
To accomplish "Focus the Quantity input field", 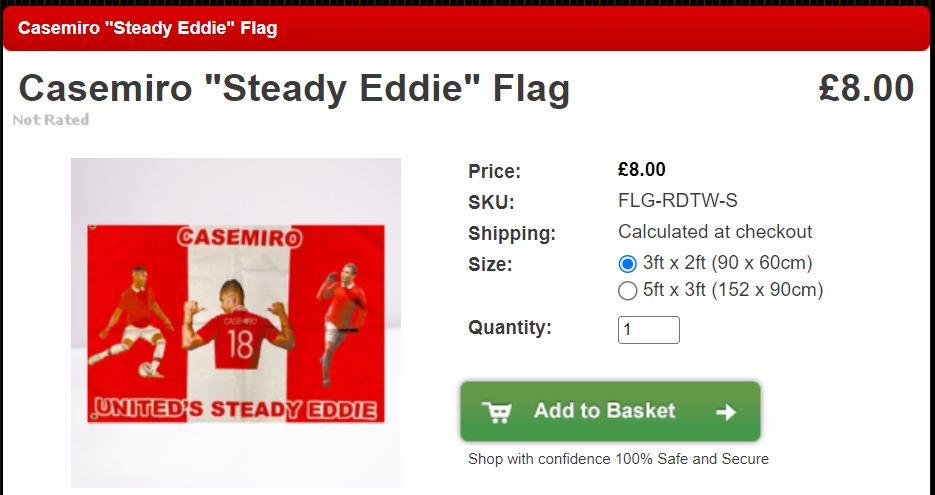I will pos(648,330).
